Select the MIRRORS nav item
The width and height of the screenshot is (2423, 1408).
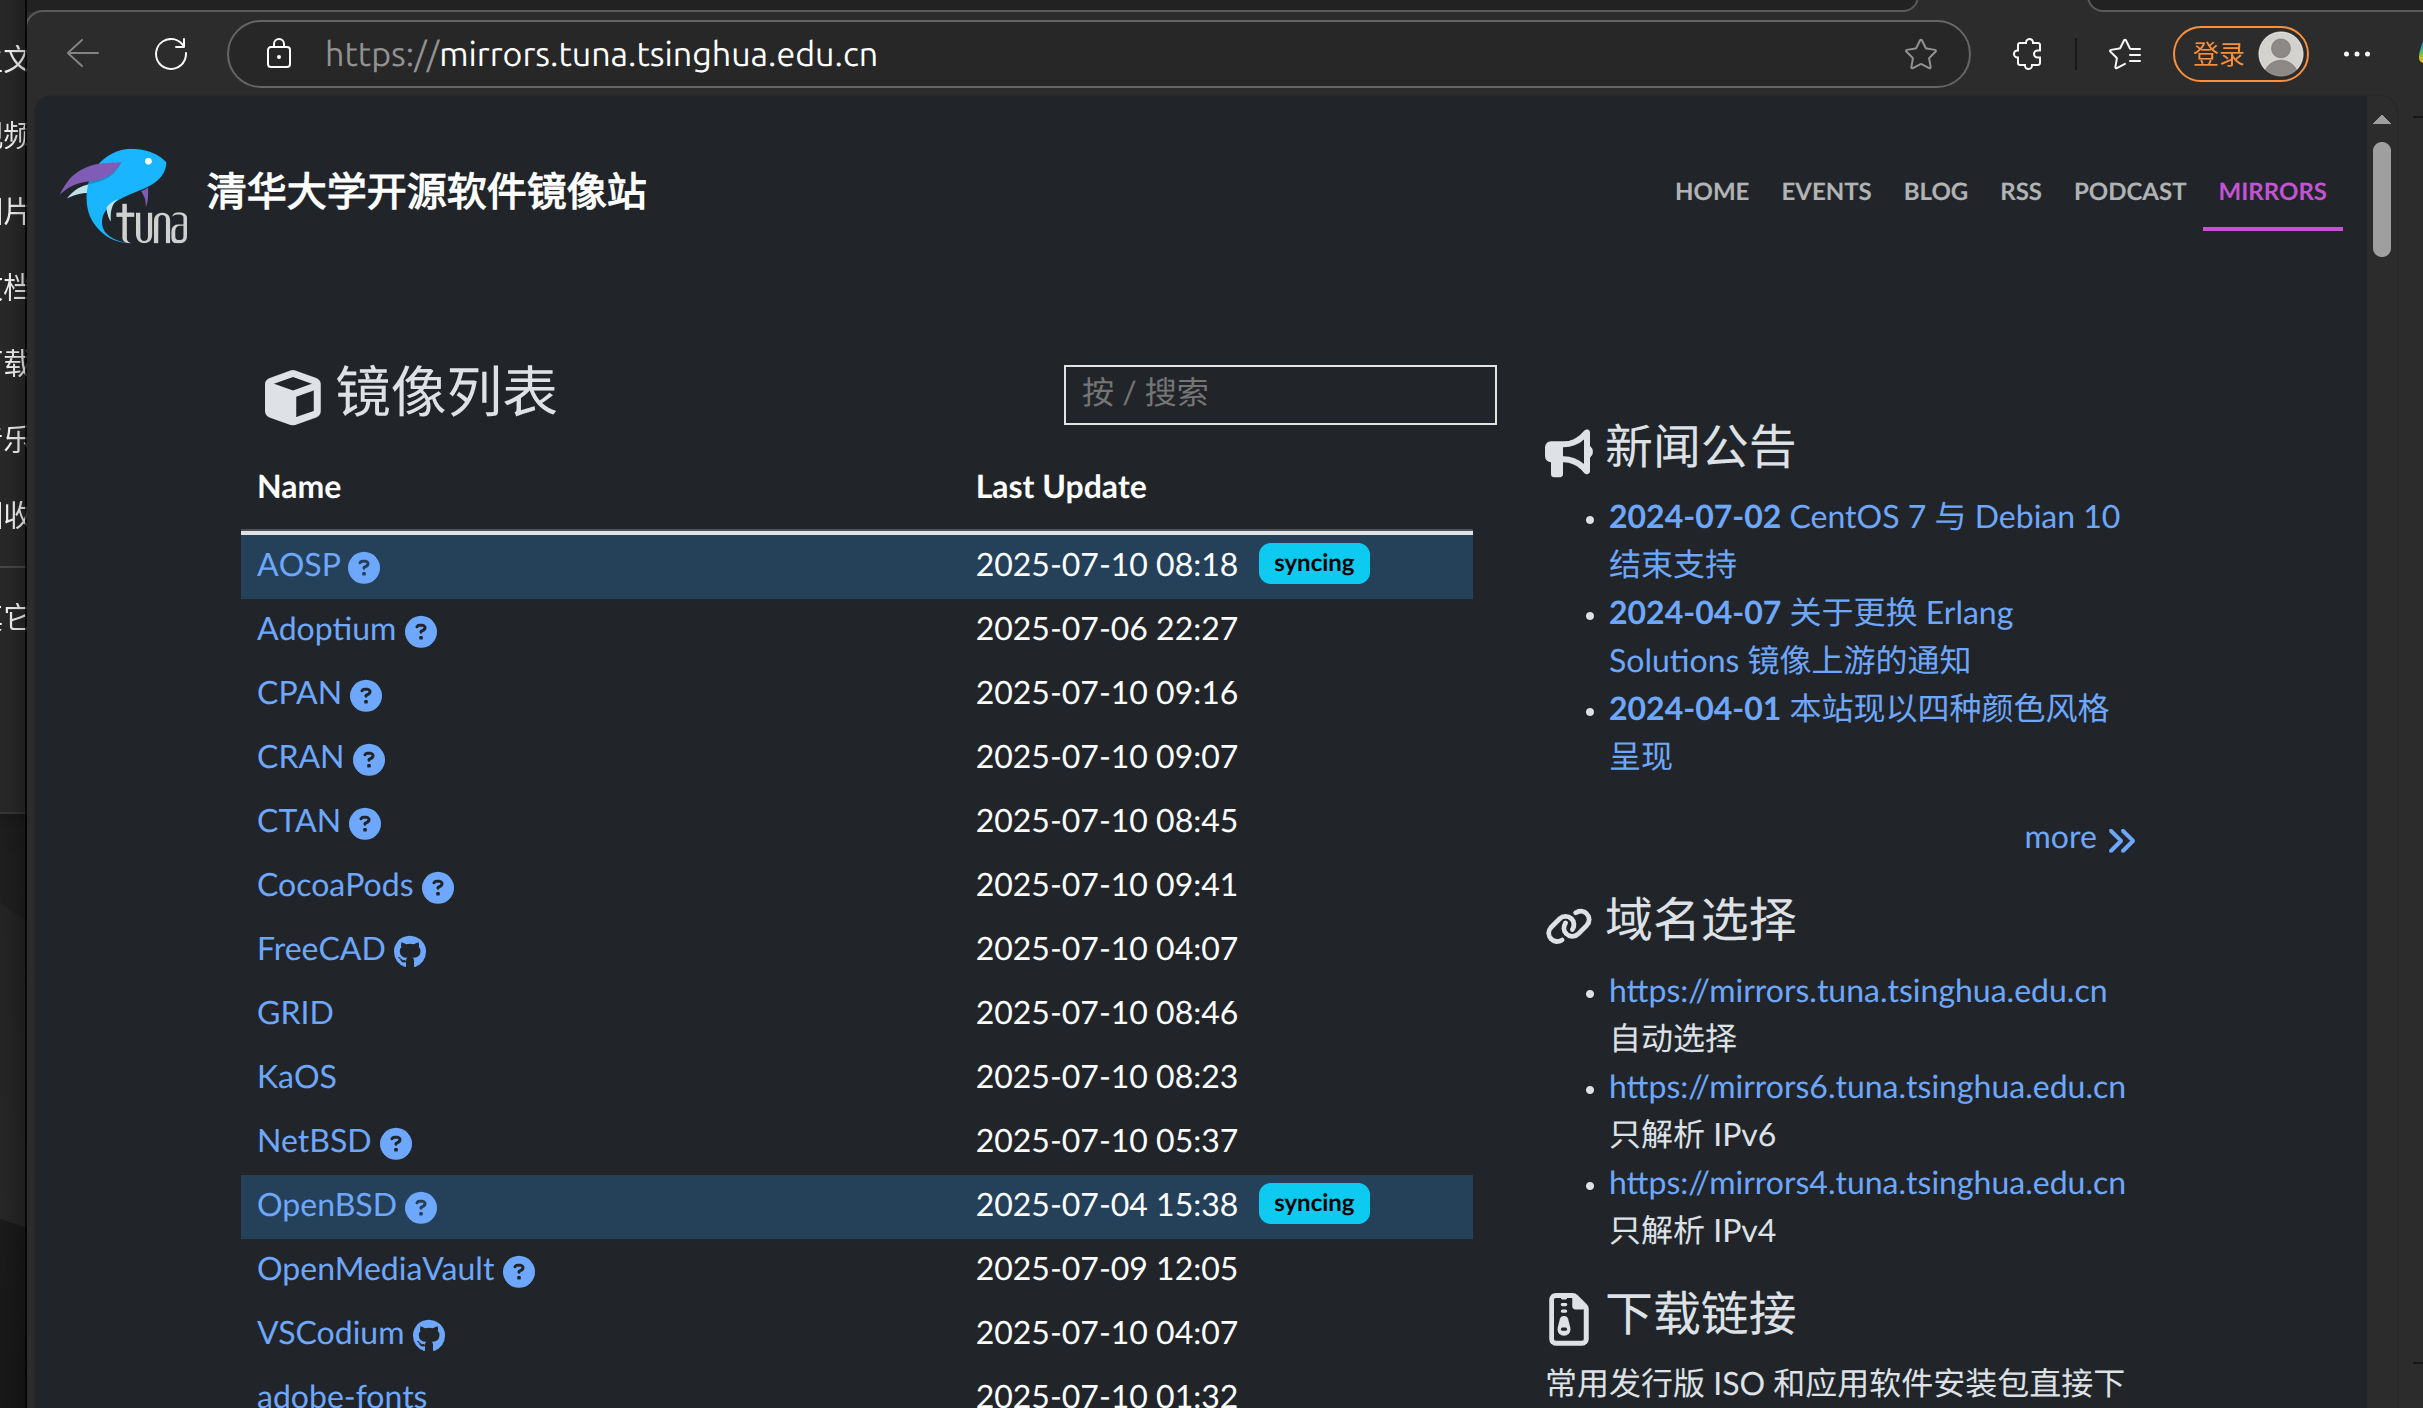pos(2272,191)
